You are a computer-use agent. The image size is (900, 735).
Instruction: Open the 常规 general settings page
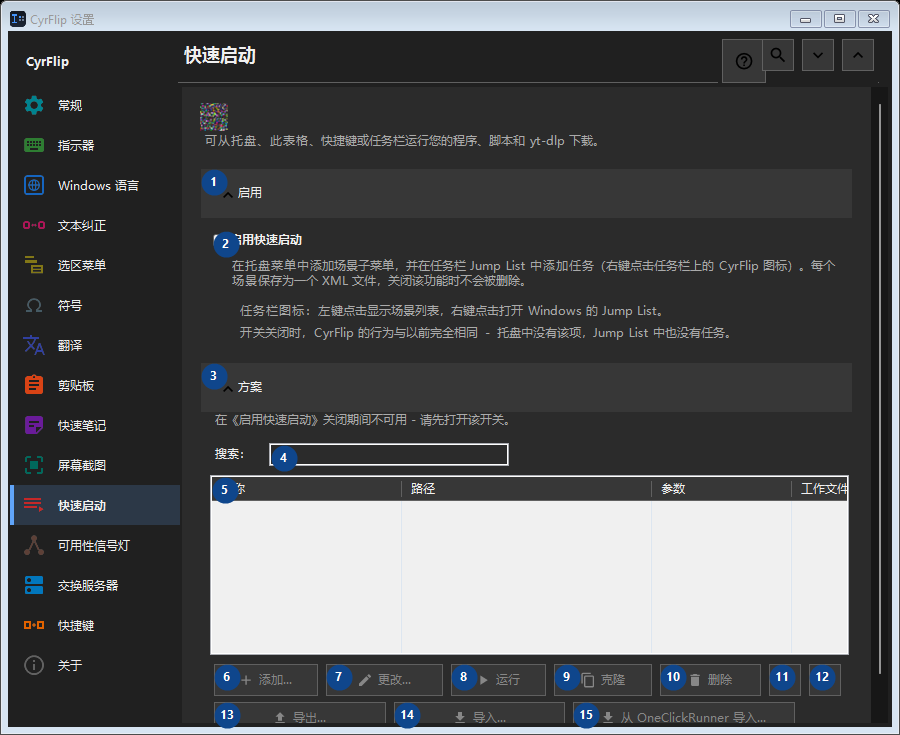coord(95,106)
